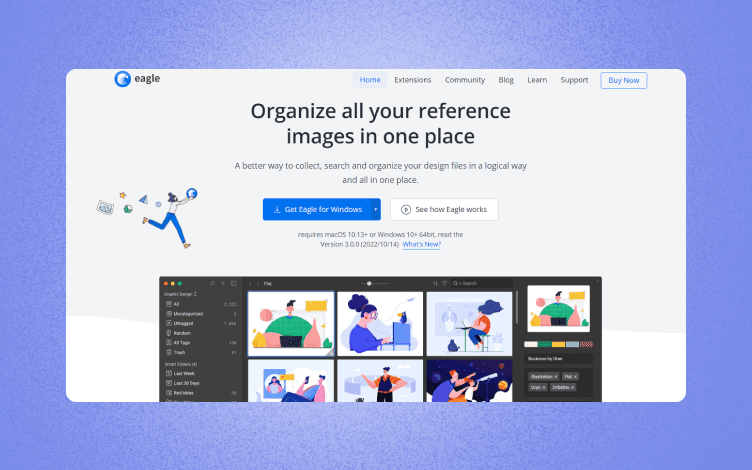The image size is (752, 470).
Task: Click the grid vertical scrollbar
Action: pos(517,307)
